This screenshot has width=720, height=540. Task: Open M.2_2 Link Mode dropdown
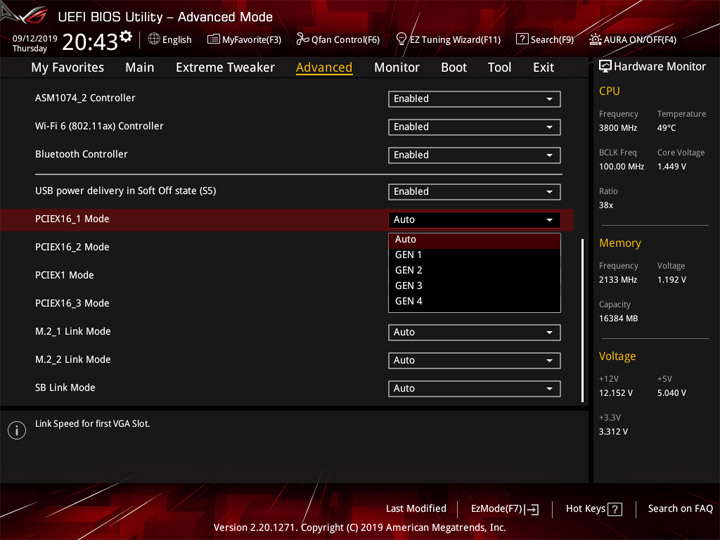474,360
